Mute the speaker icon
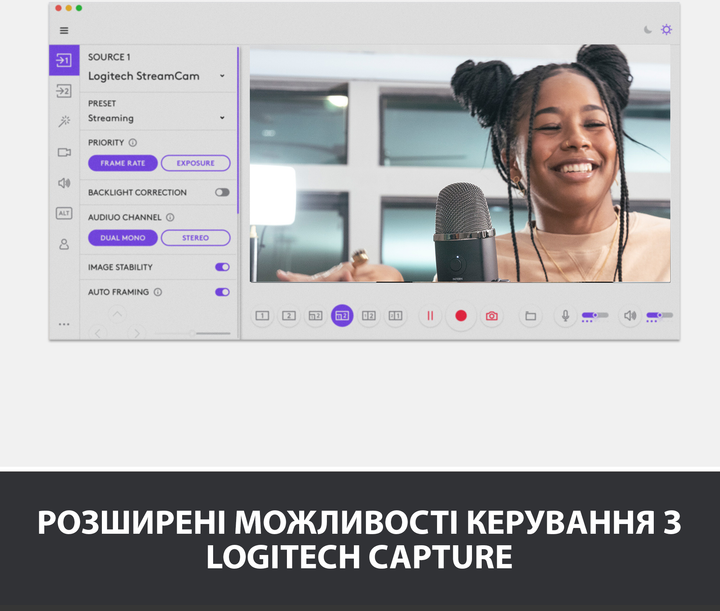The width and height of the screenshot is (720, 611). tap(630, 315)
